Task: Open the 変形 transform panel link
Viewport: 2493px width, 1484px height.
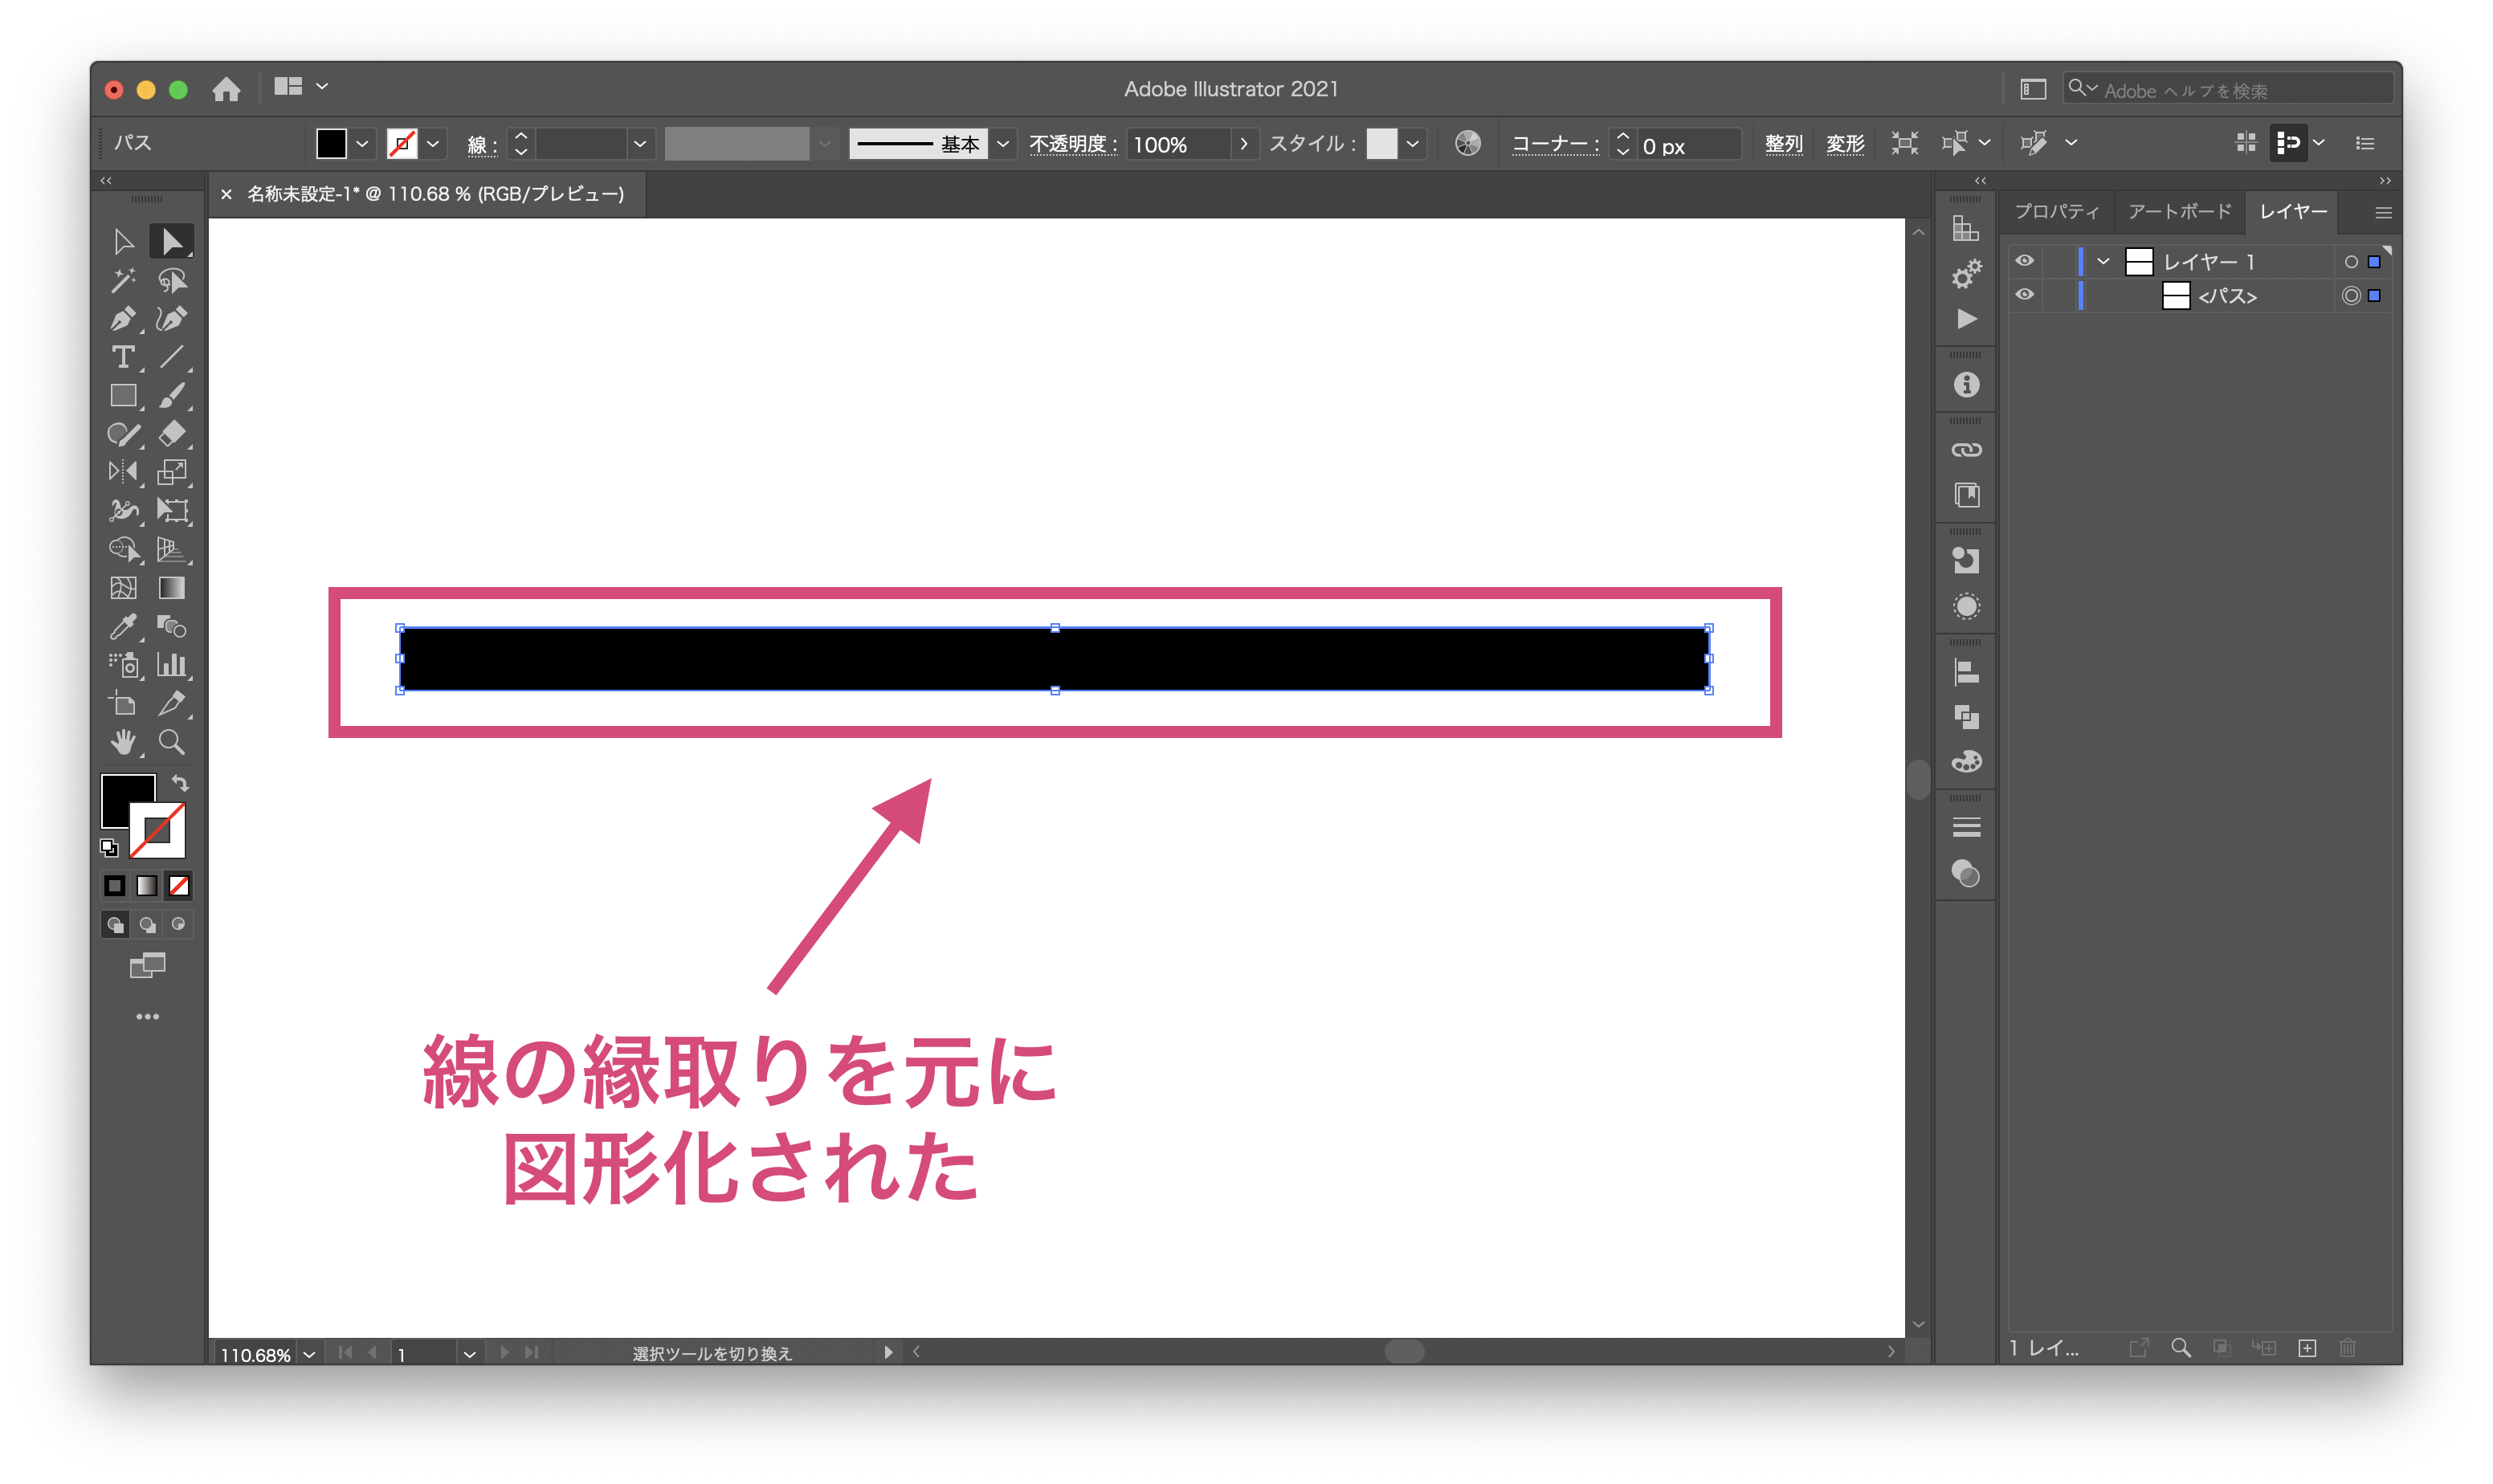Action: coord(1845,144)
